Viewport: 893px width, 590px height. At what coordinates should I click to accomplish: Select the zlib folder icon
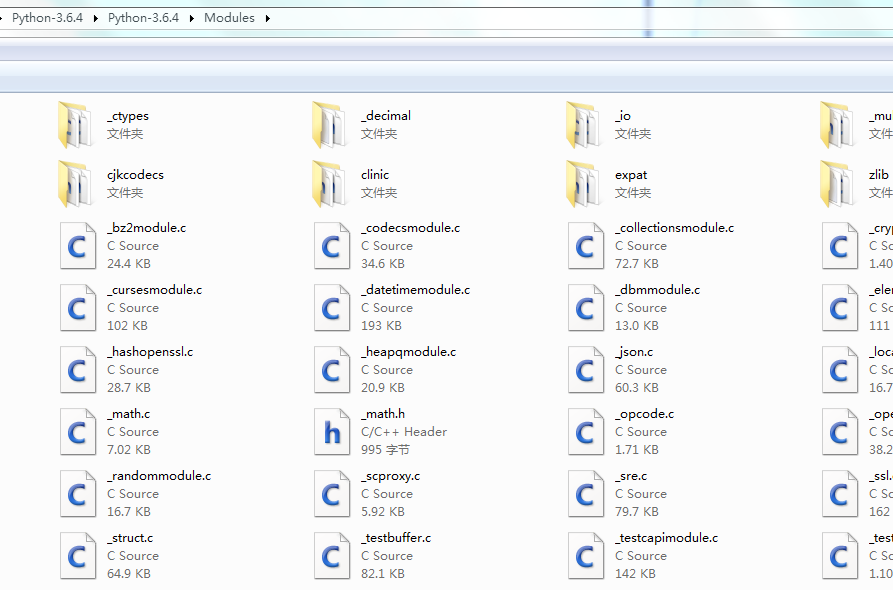pos(837,184)
